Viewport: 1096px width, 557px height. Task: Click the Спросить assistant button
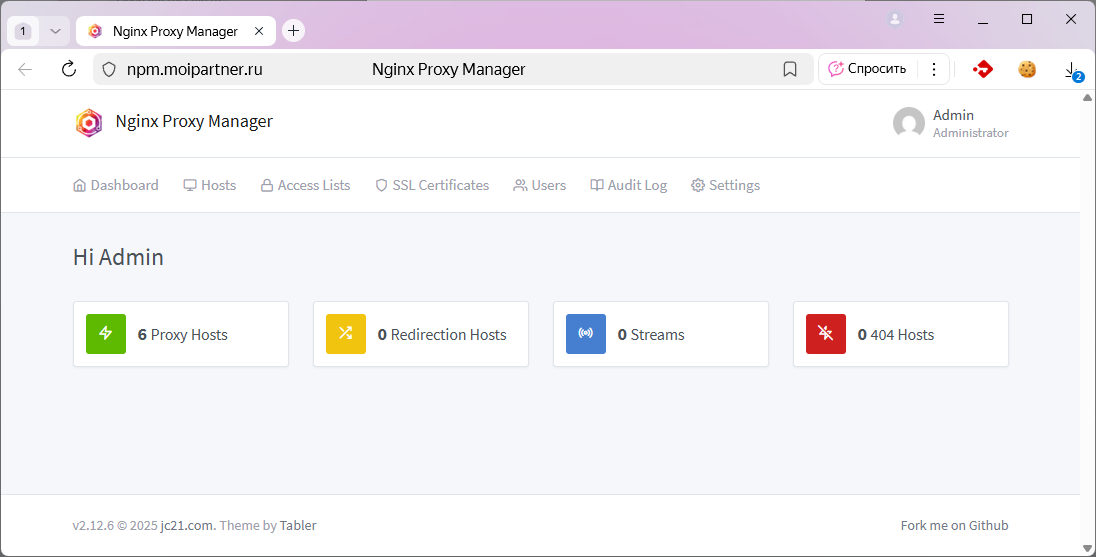tap(867, 69)
